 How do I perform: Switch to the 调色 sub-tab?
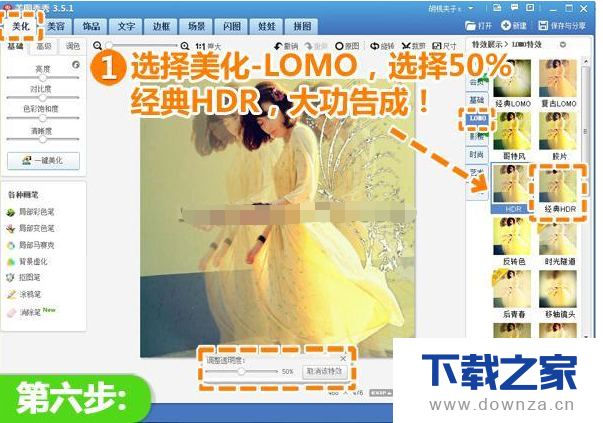[72, 47]
